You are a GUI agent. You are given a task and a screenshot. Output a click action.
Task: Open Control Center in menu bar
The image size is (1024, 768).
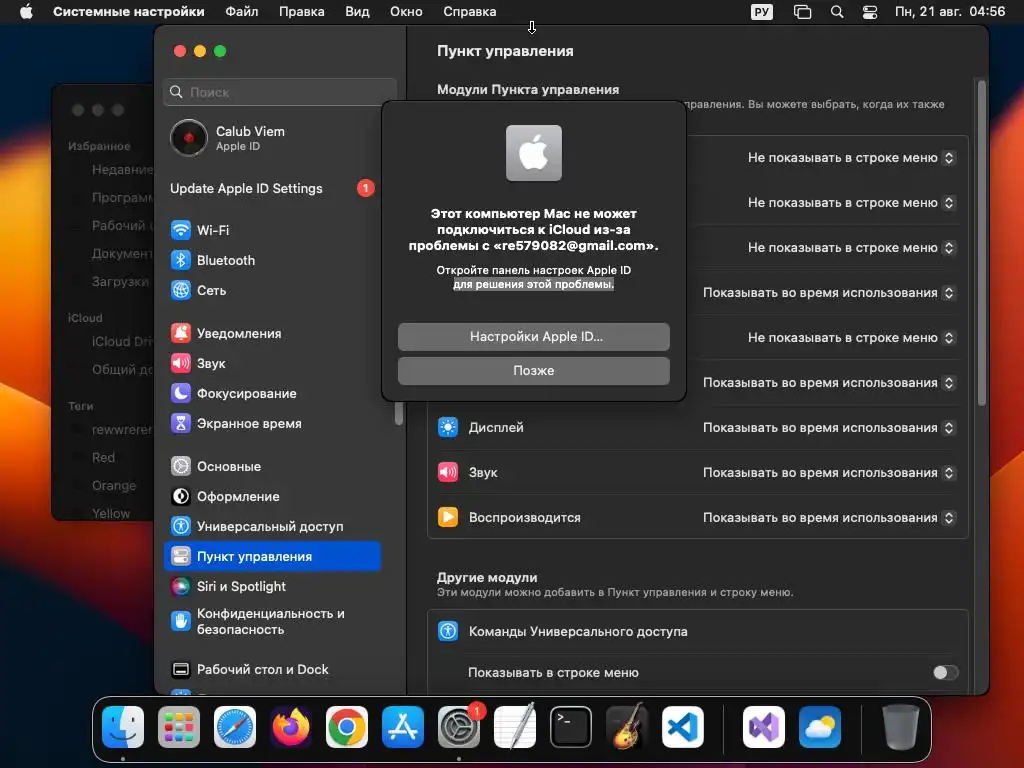click(869, 12)
